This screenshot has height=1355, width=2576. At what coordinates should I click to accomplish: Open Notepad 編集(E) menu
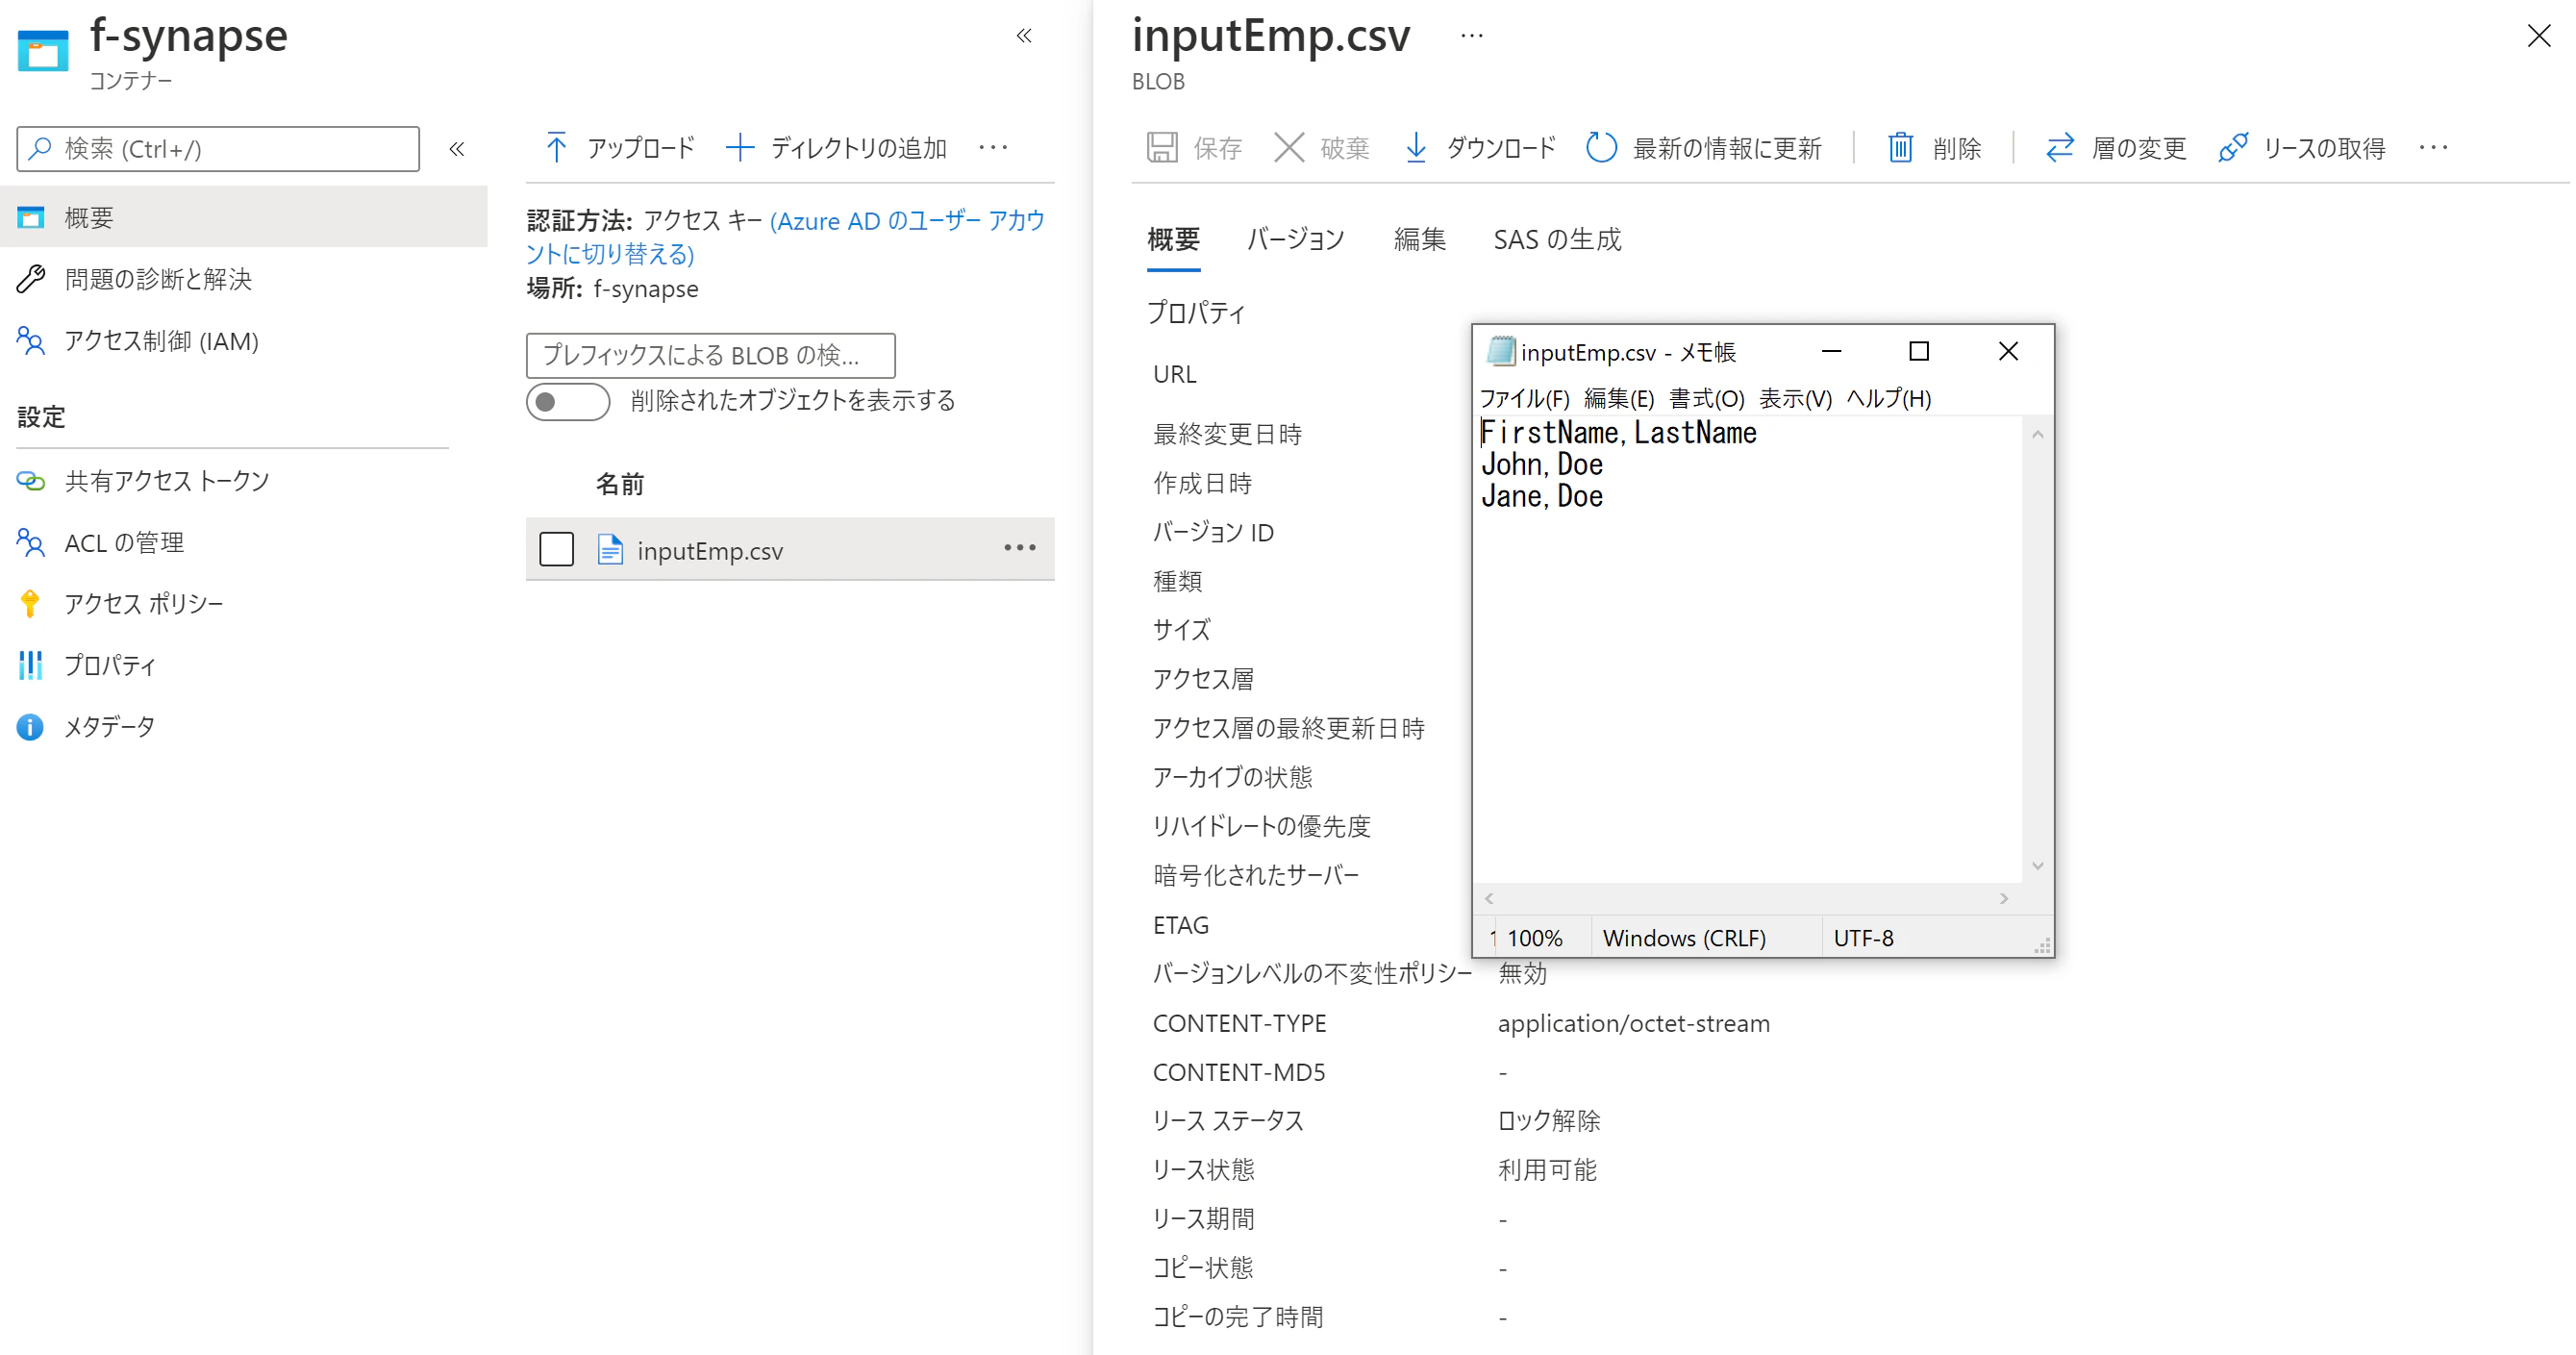(x=1619, y=399)
